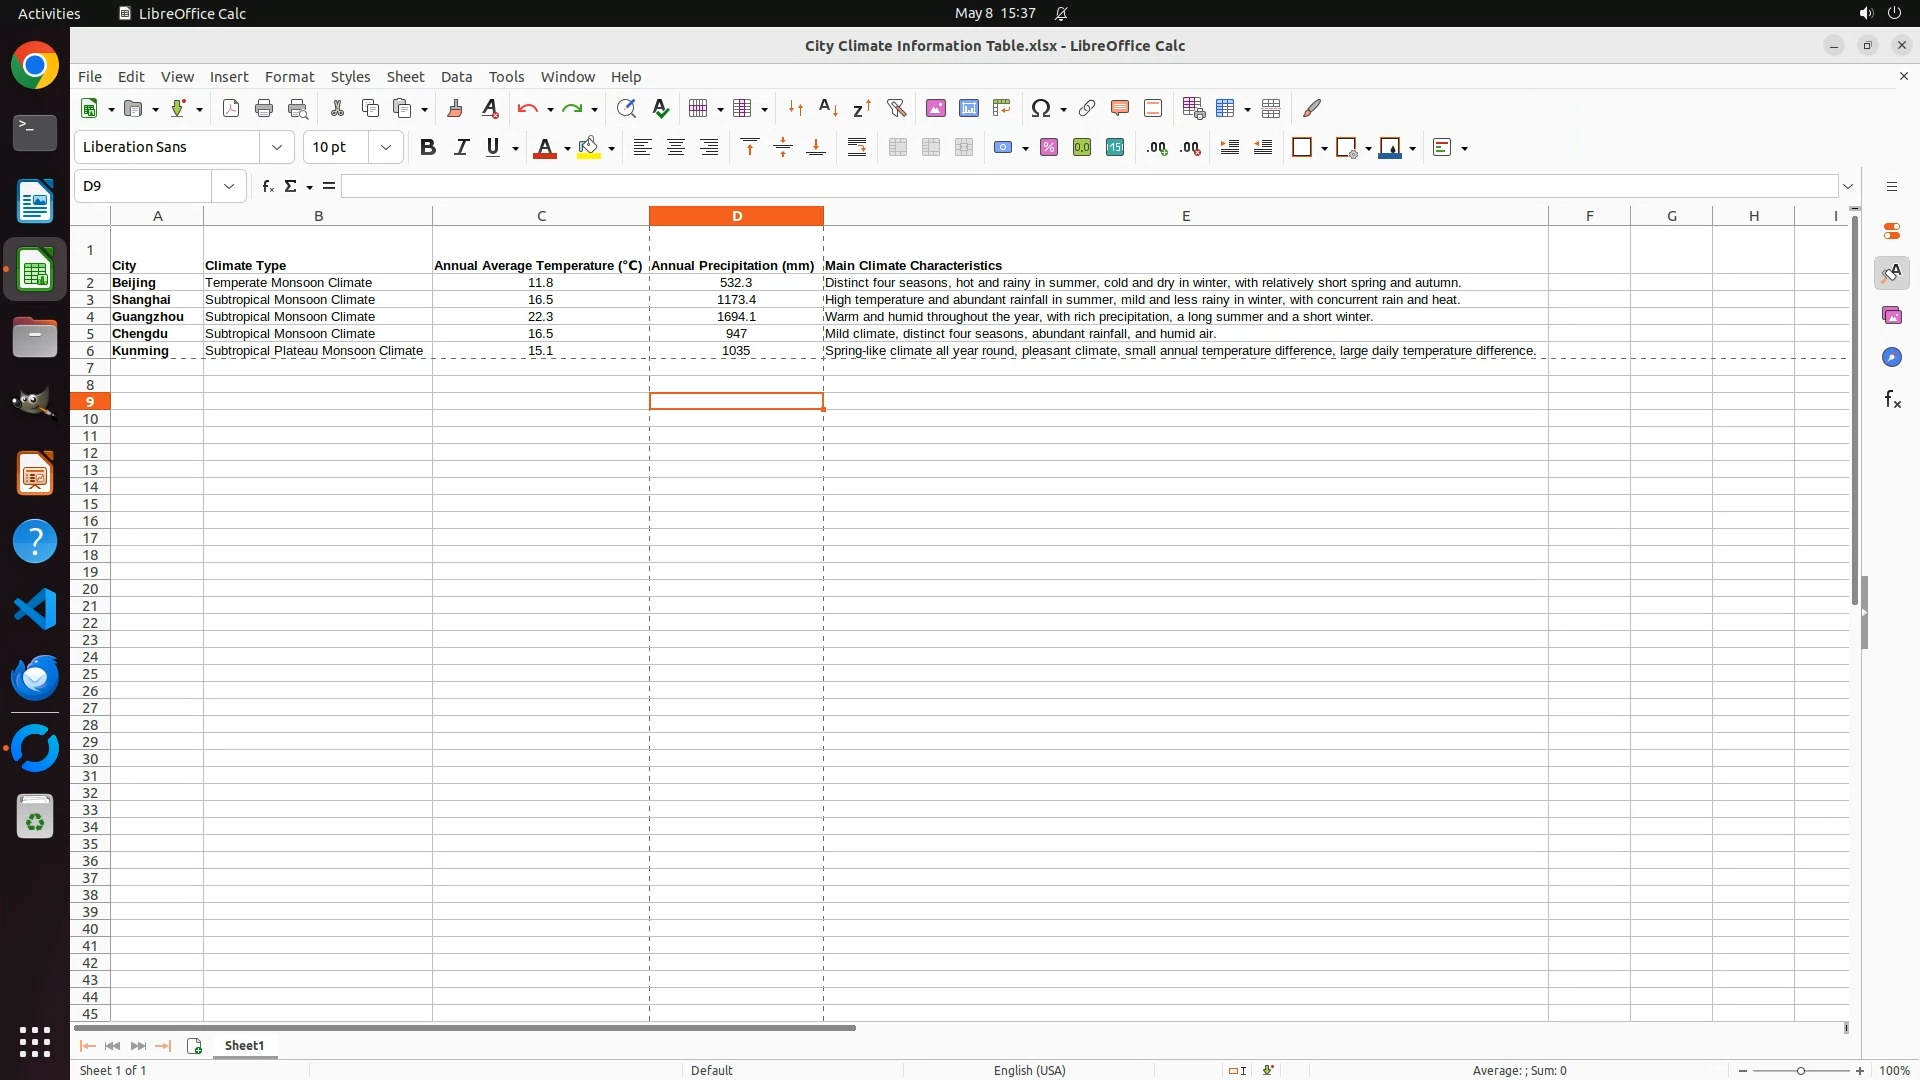
Task: Toggle Wrap Text button
Action: [x=857, y=147]
